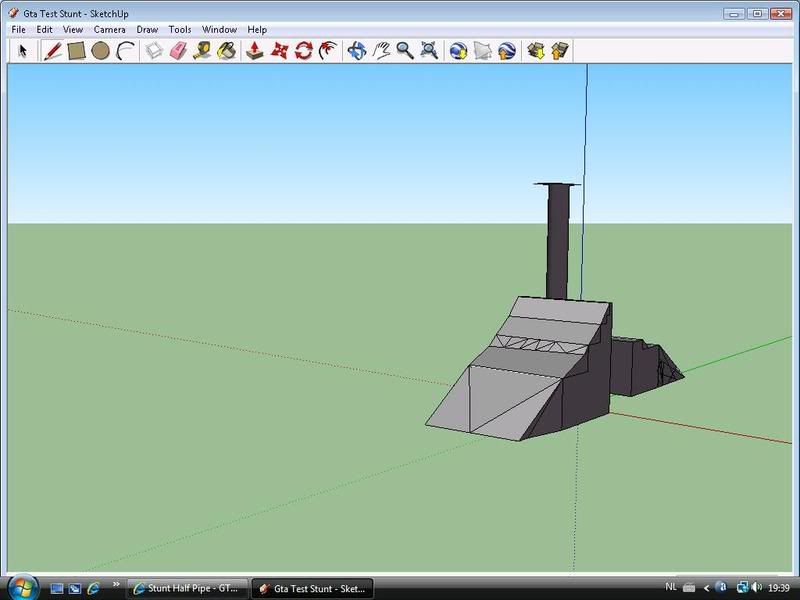This screenshot has height=600, width=800.
Task: Click the Share Model icon
Action: pyautogui.click(x=560, y=51)
